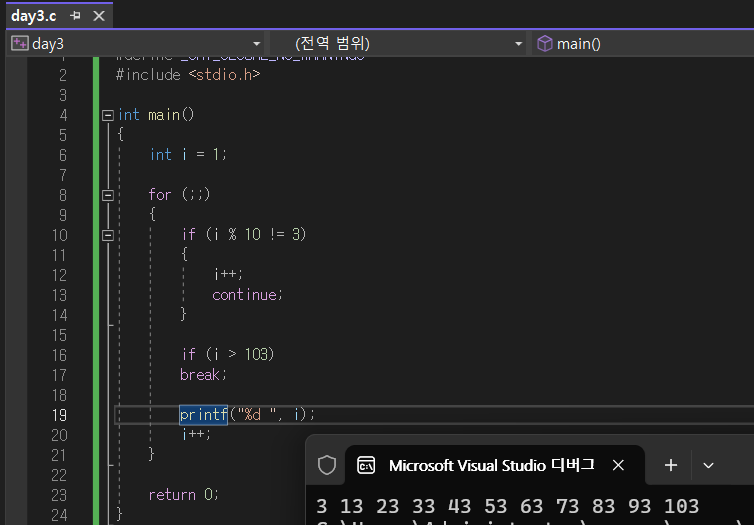Click line number 10 in the gutter
The width and height of the screenshot is (754, 525).
coord(59,235)
